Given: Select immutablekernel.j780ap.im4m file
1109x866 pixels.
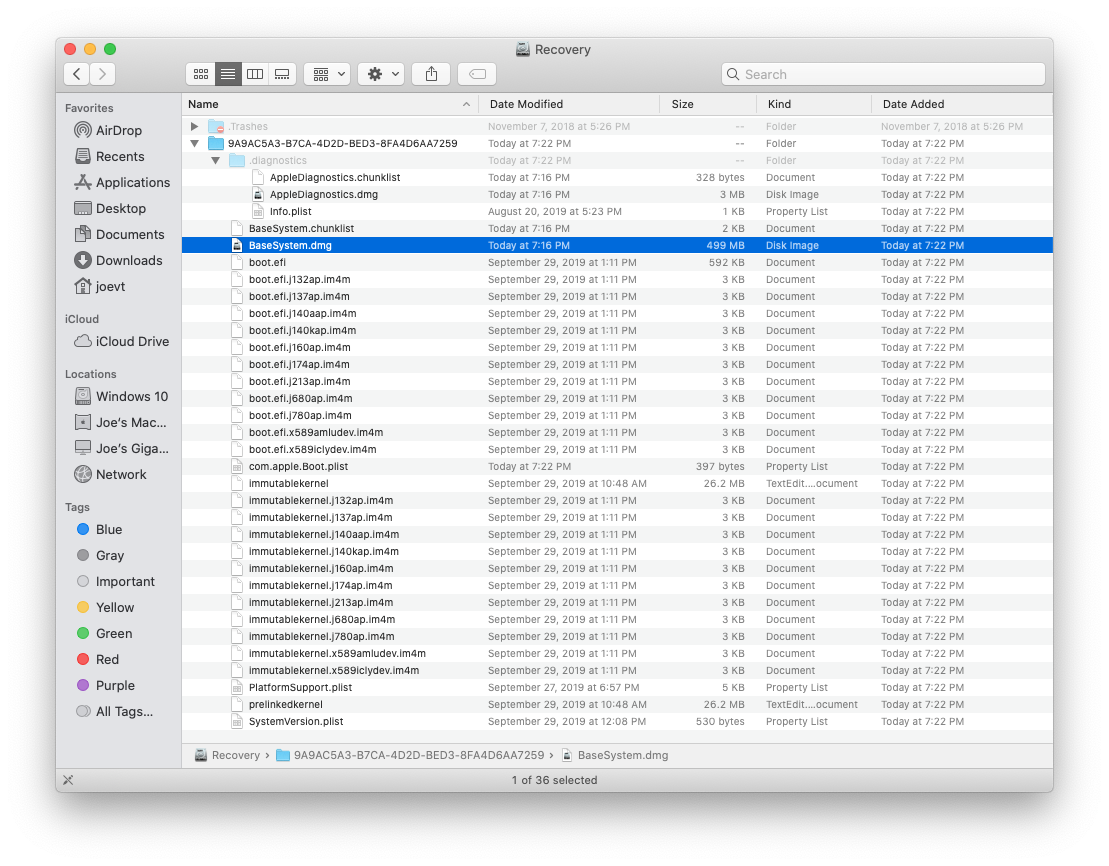Looking at the screenshot, I should 617,637.
